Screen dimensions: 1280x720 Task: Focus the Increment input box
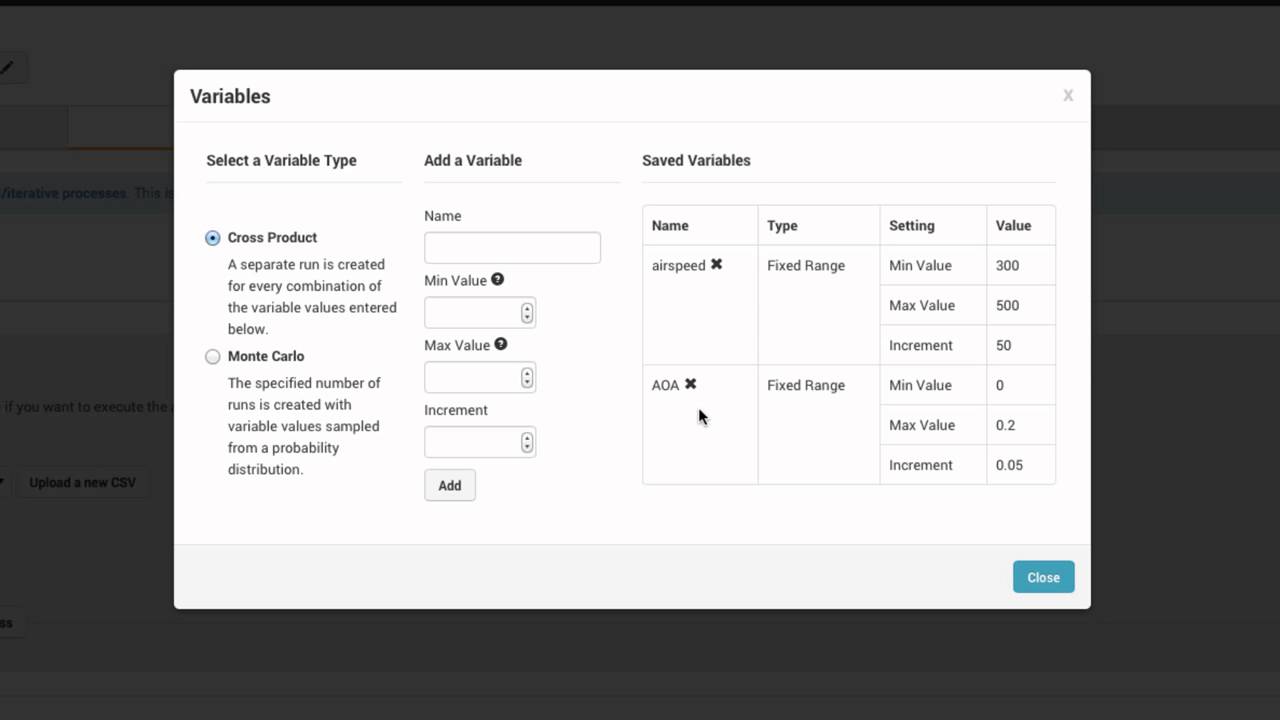[472, 443]
